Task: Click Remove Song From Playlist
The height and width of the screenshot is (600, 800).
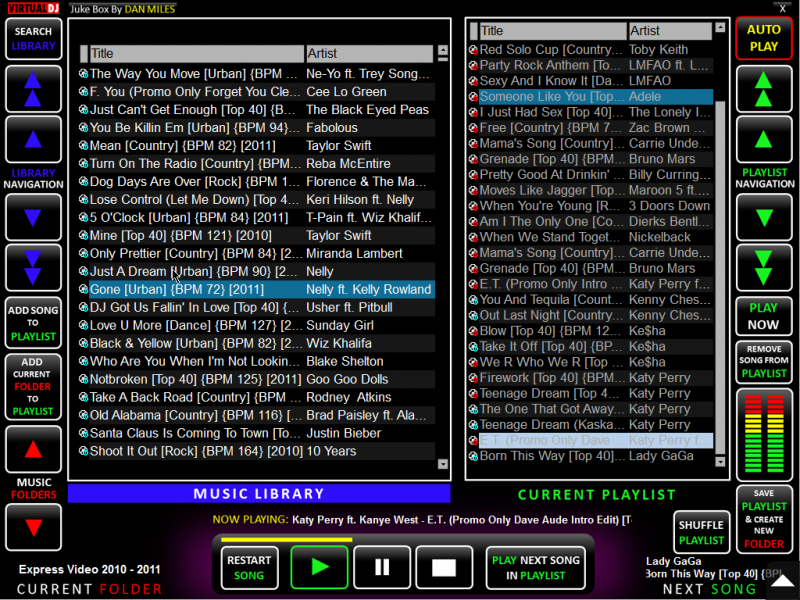Action: [x=764, y=361]
